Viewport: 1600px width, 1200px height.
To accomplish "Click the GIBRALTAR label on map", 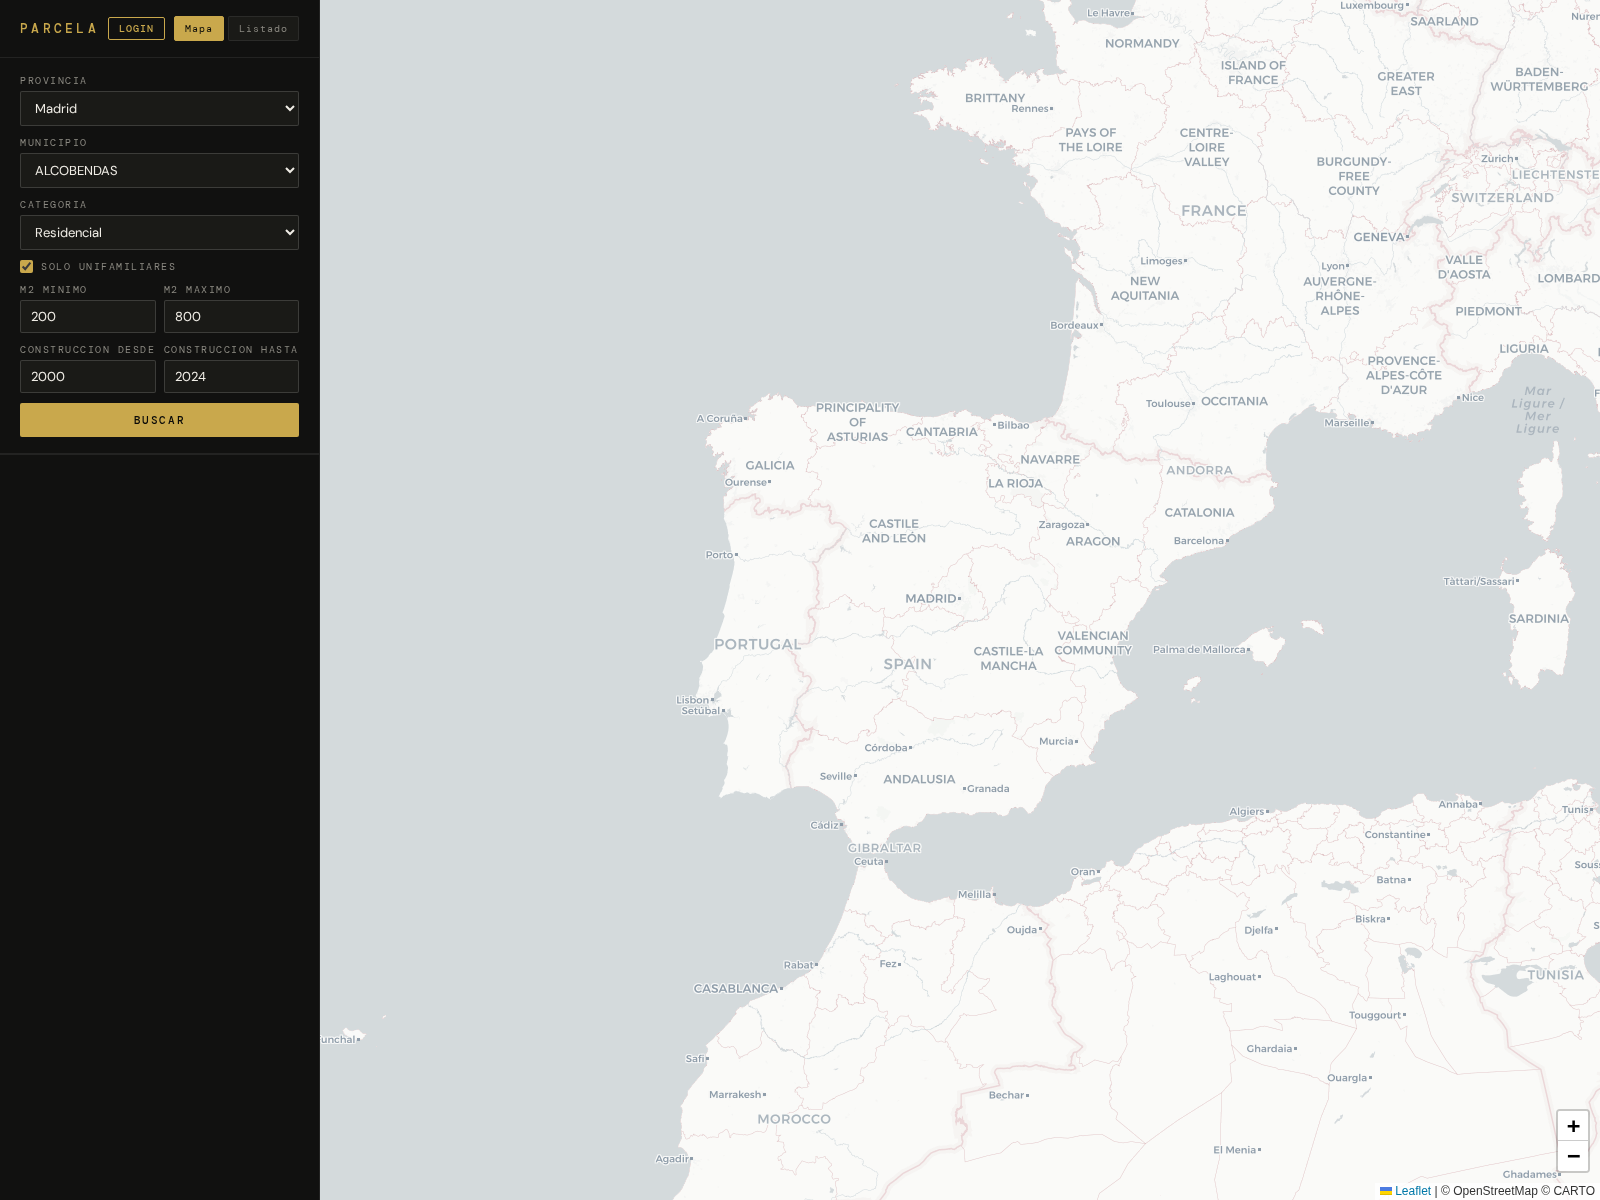I will click(x=885, y=848).
